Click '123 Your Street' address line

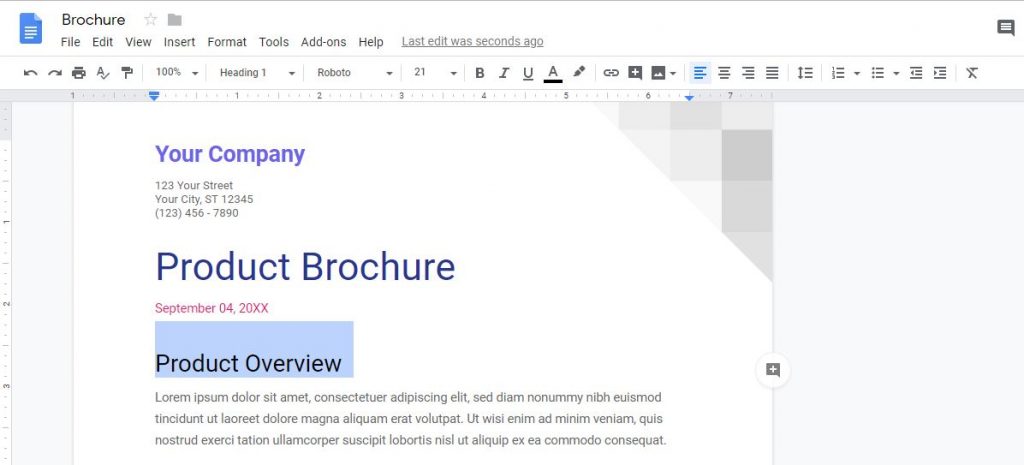click(194, 185)
